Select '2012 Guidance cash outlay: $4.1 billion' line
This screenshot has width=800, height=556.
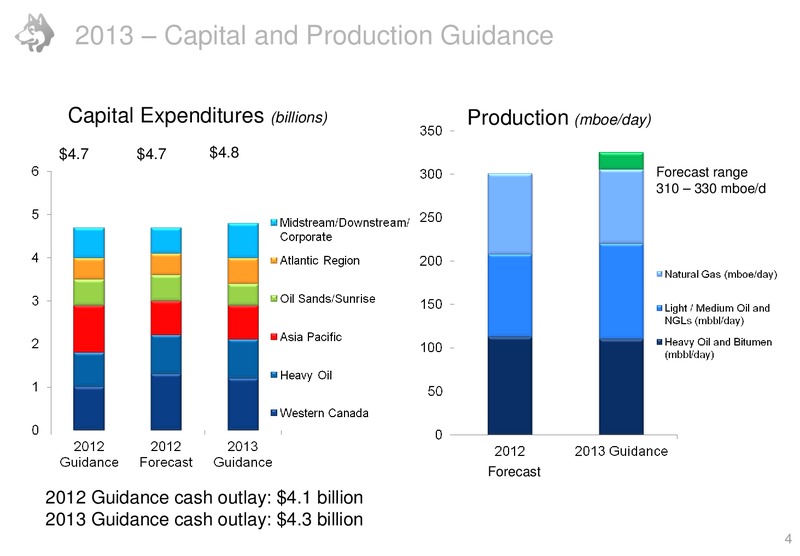204,497
